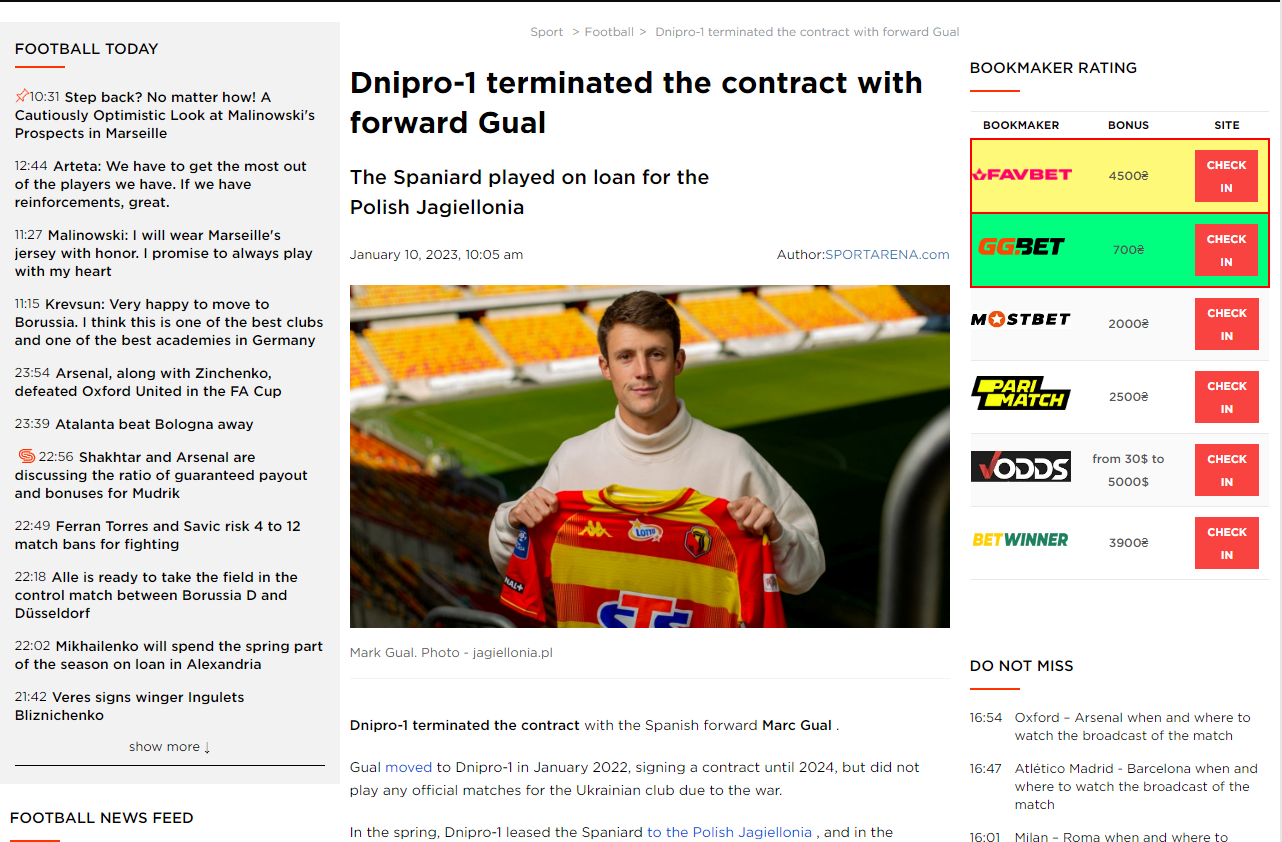The width and height of the screenshot is (1282, 842).
Task: Expand football today list with show more
Action: 170,746
